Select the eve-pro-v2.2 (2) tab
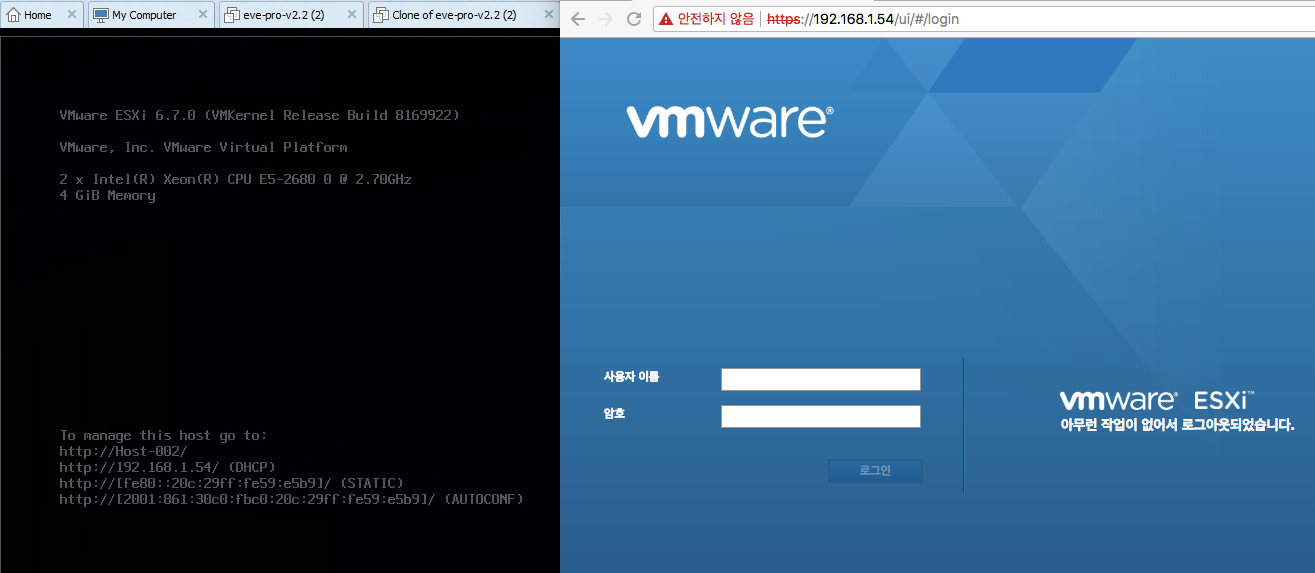The height and width of the screenshot is (573, 1315). (291, 15)
